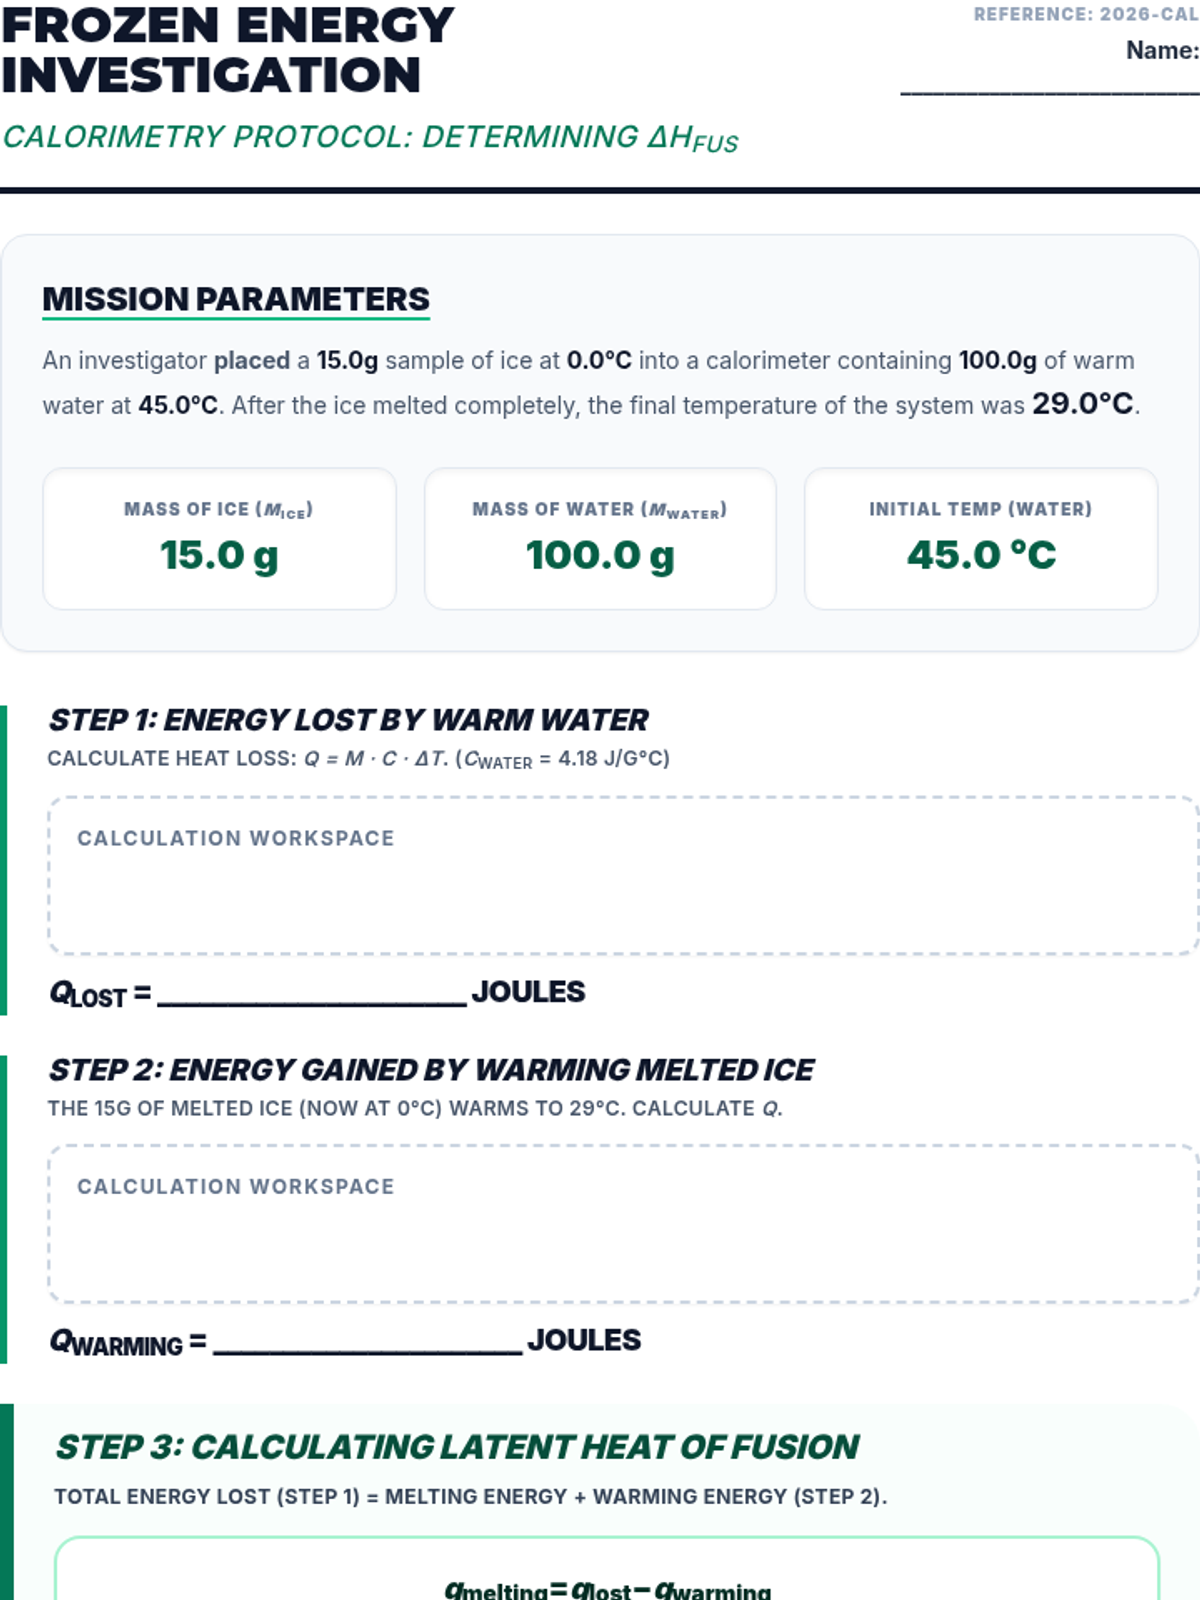Select the Mass of Water 100.0 g card
The width and height of the screenshot is (1200, 1600).
(600, 539)
